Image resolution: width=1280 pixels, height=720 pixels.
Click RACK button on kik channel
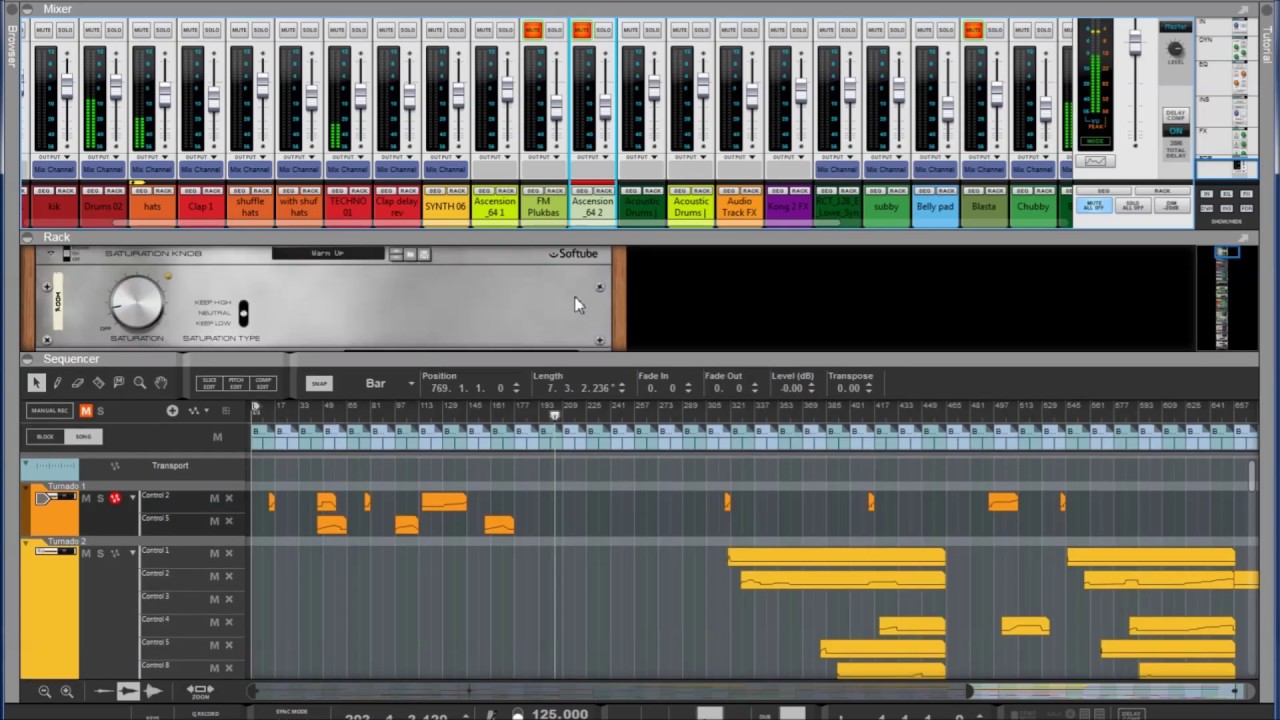pos(65,190)
